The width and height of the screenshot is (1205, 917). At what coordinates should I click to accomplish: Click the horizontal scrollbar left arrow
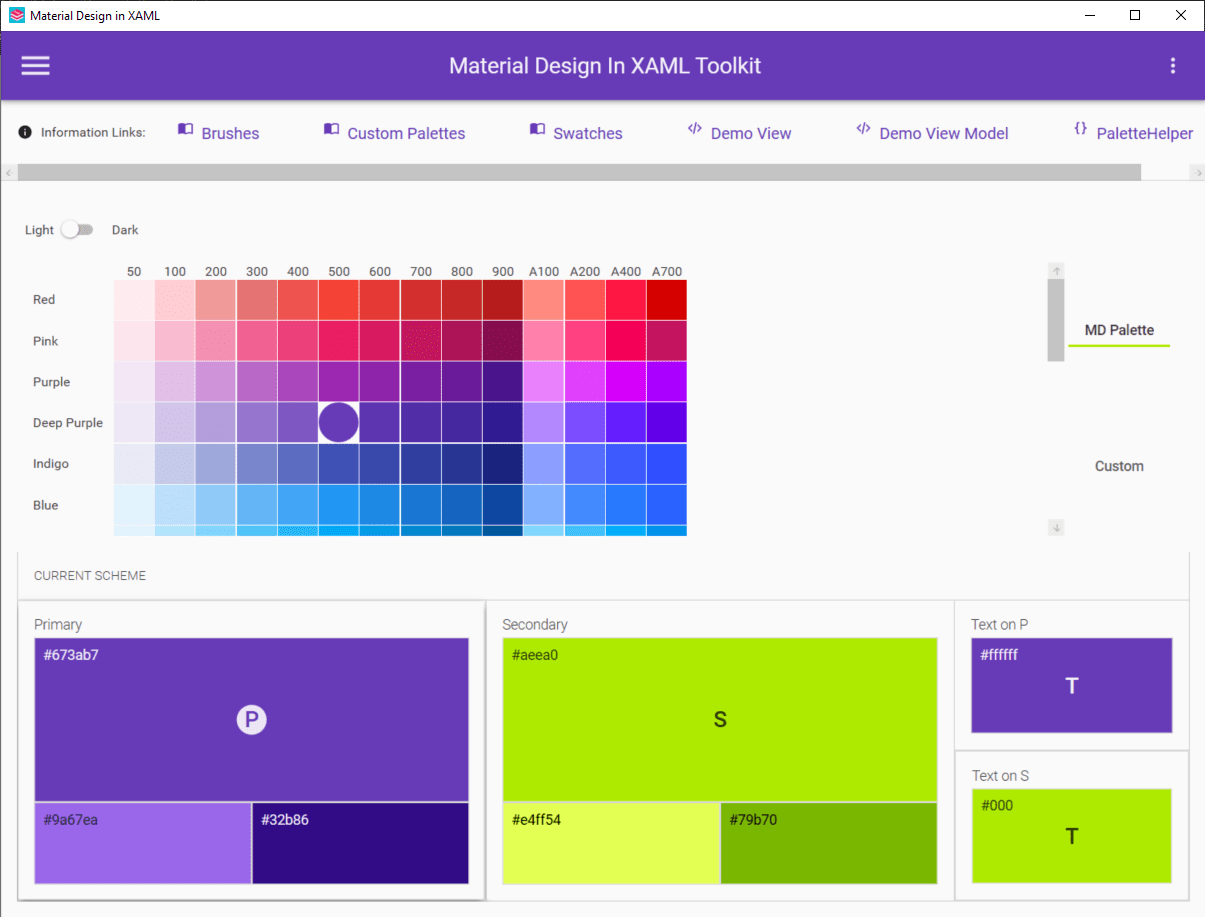tap(9, 173)
